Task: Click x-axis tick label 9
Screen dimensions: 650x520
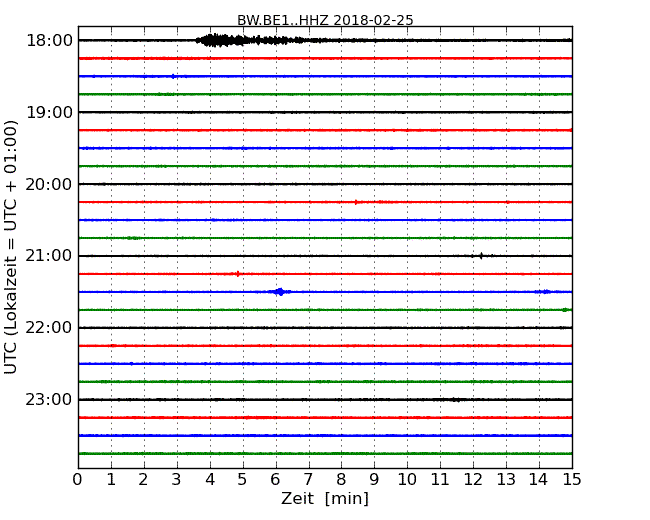Action: pos(374,480)
